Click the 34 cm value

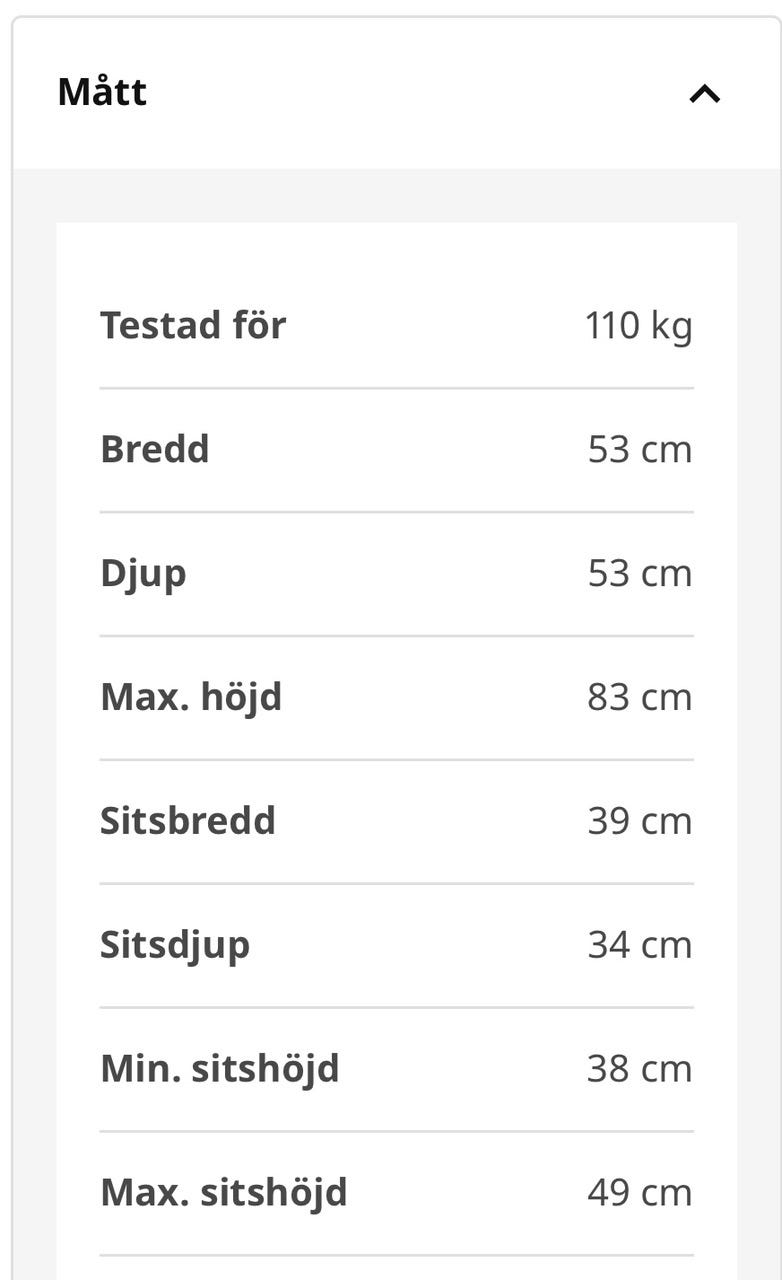[640, 945]
